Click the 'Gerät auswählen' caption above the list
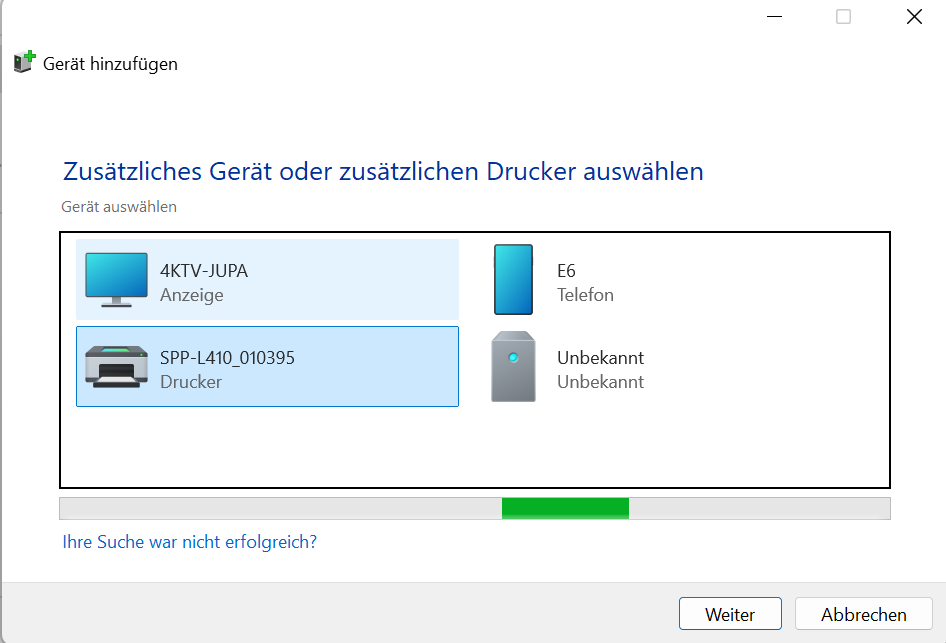The height and width of the screenshot is (643, 946). click(x=119, y=207)
